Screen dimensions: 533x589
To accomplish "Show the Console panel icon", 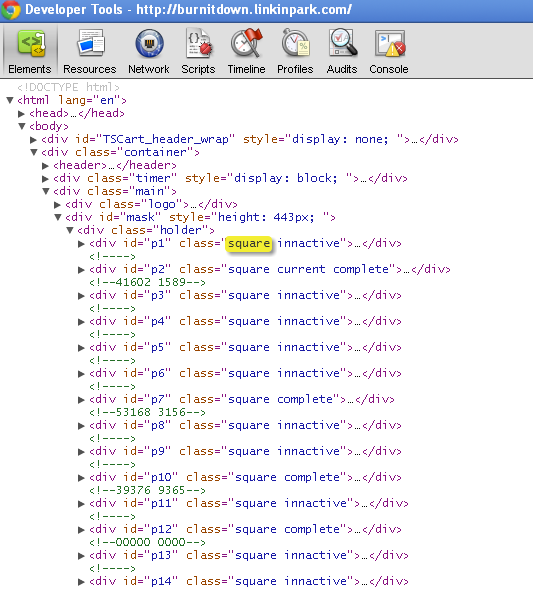I will [x=390, y=44].
